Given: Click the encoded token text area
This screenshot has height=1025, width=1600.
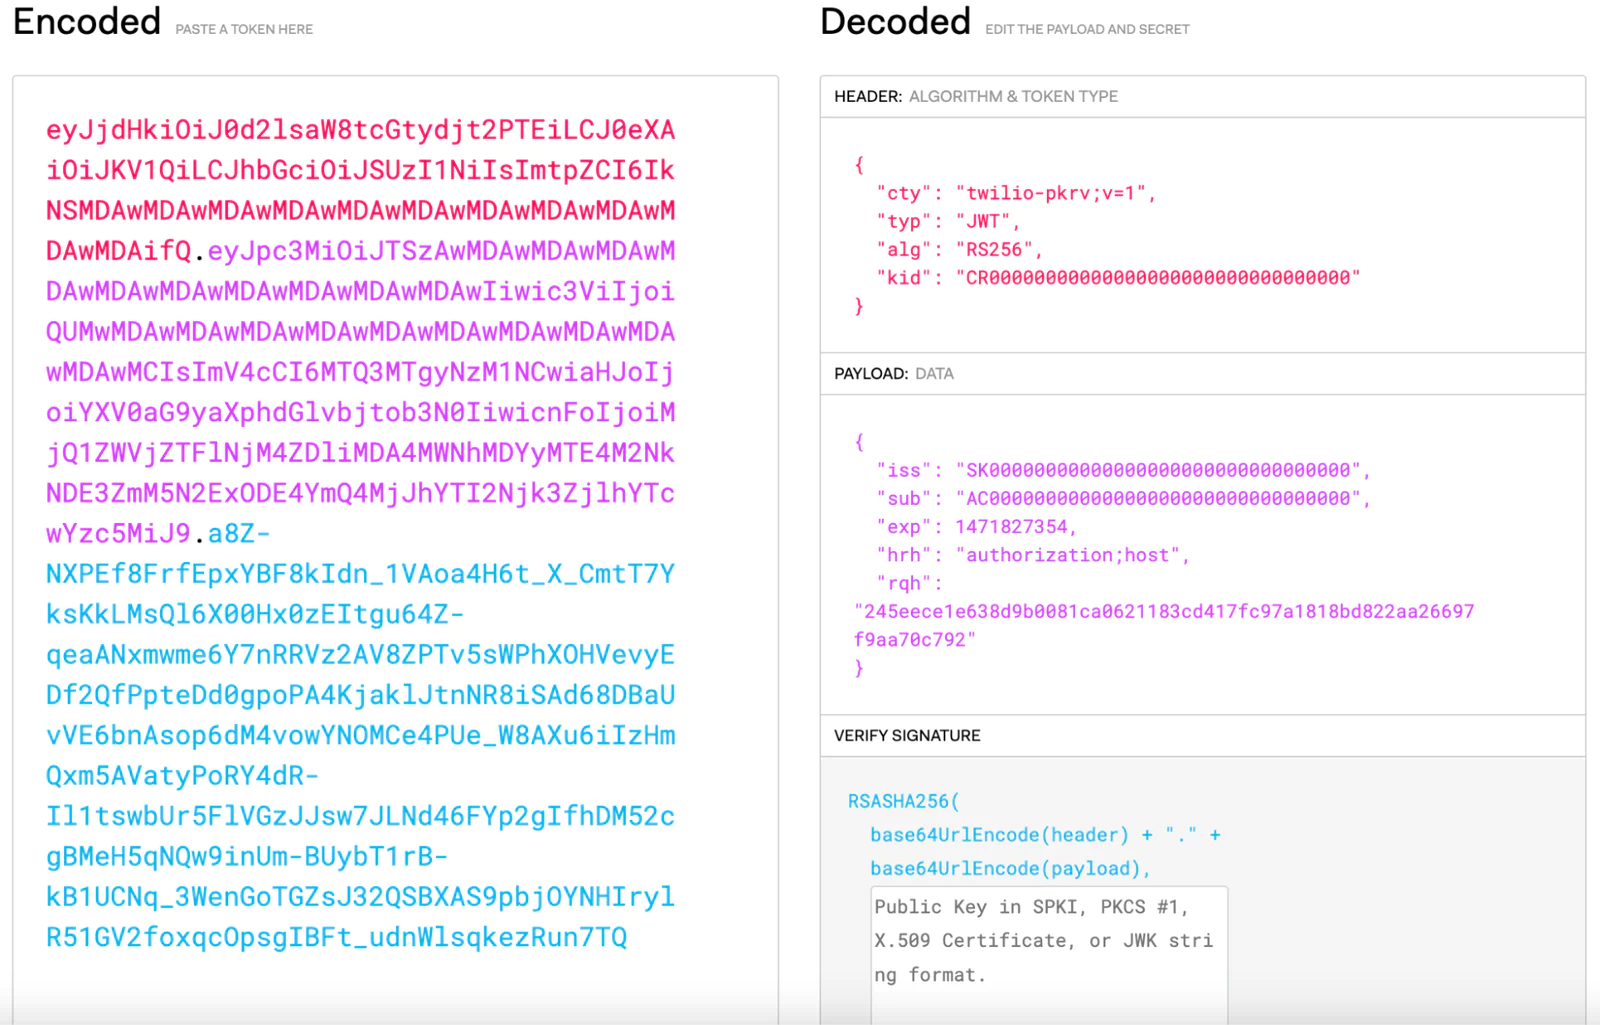Looking at the screenshot, I should 395,550.
